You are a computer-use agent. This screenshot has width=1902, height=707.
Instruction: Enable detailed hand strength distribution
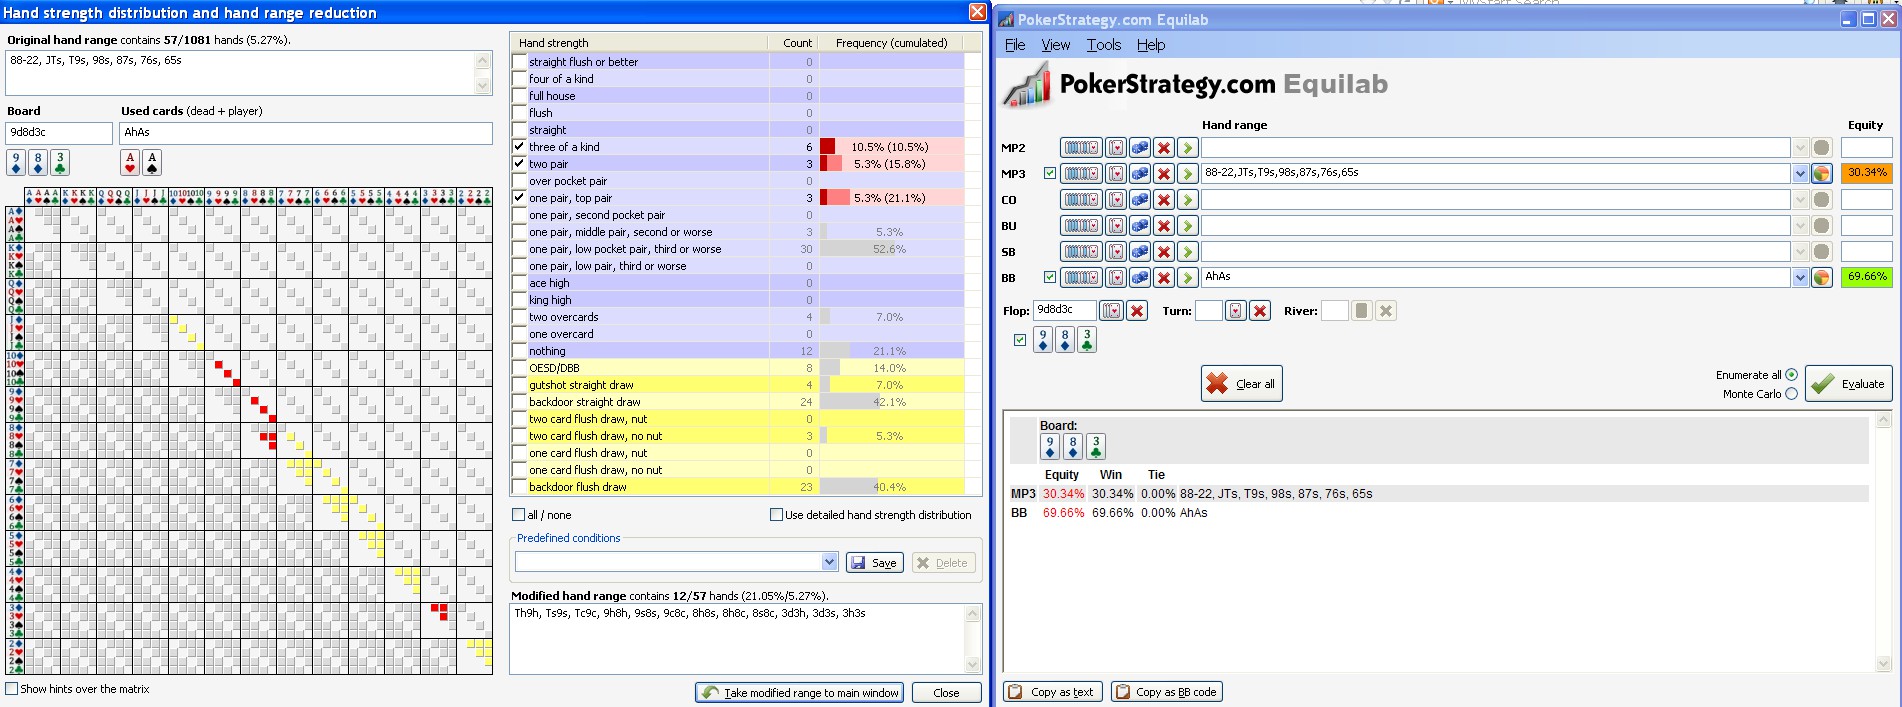coord(776,515)
